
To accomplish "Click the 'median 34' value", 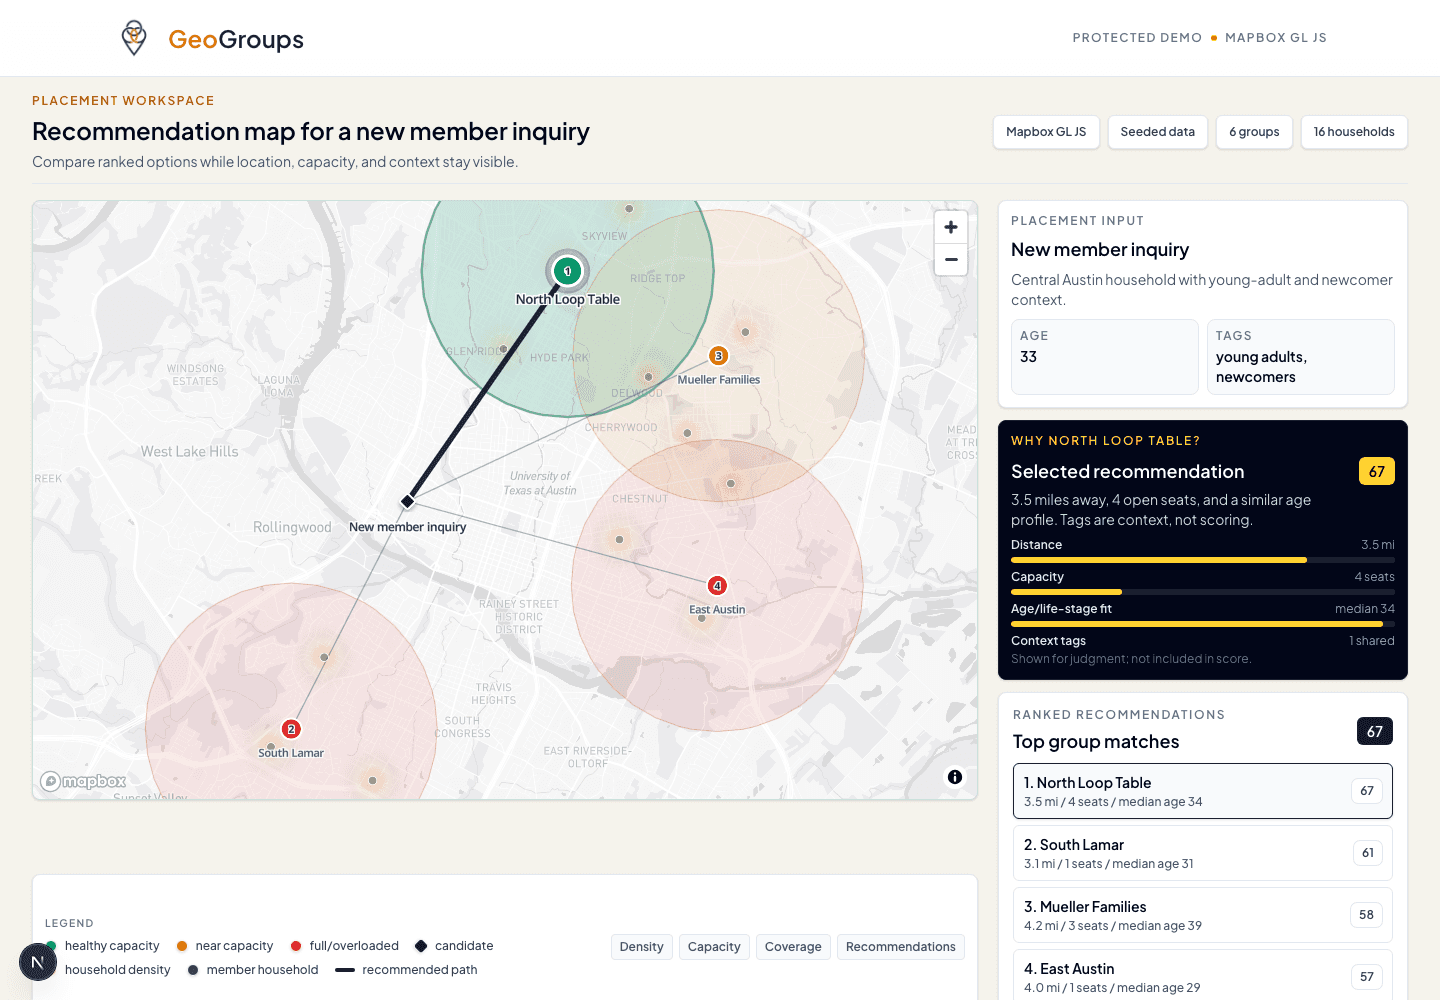I will point(1365,609).
